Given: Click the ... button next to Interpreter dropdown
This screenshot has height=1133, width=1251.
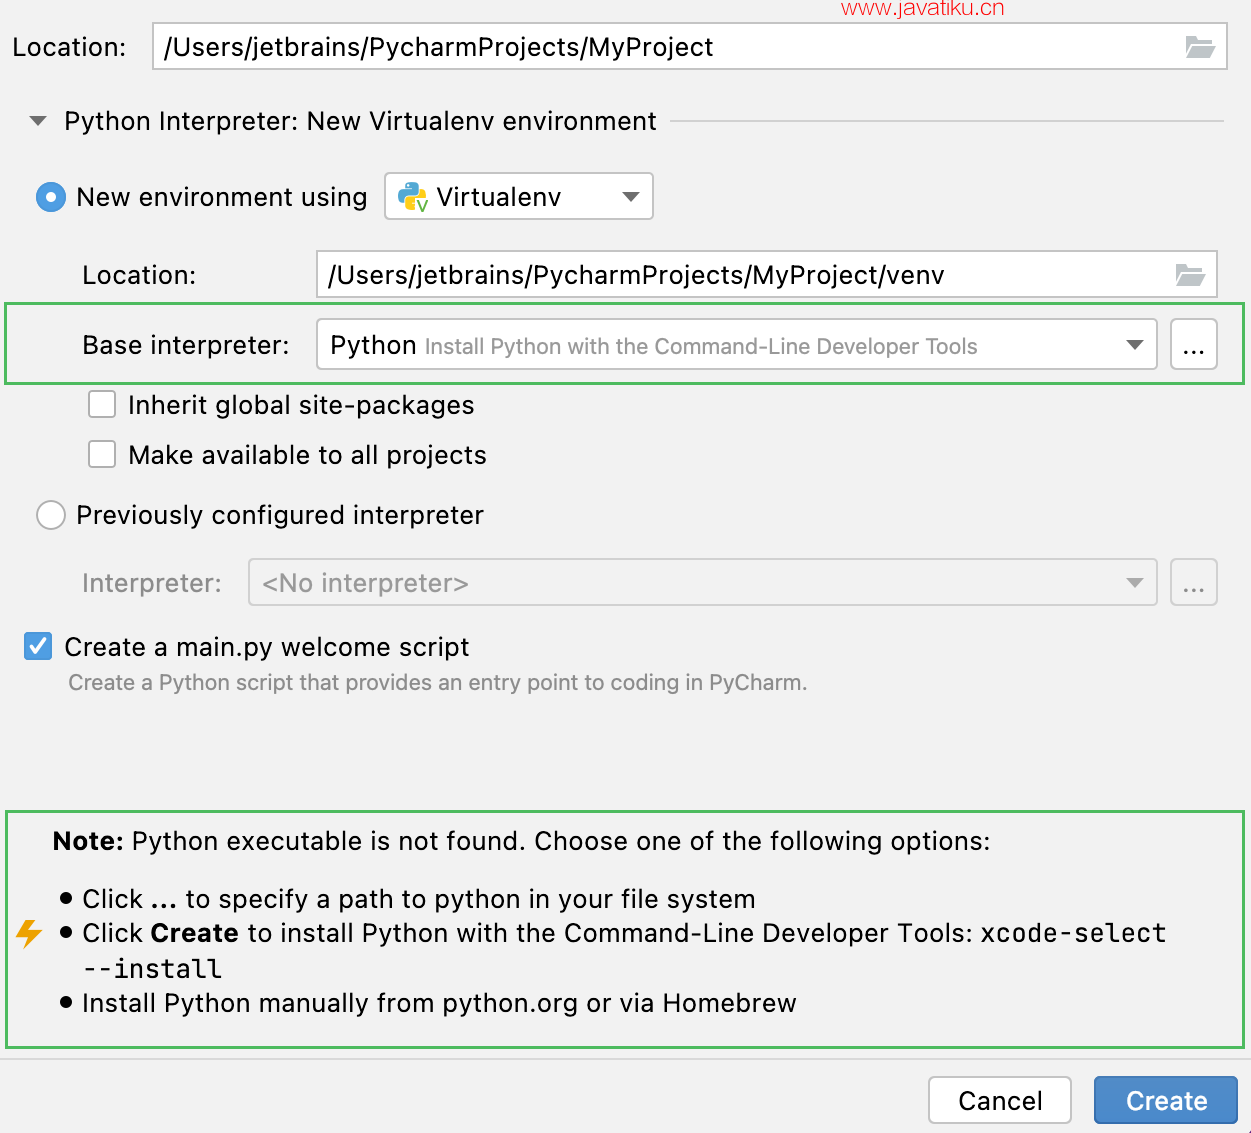Looking at the screenshot, I should click(1194, 582).
